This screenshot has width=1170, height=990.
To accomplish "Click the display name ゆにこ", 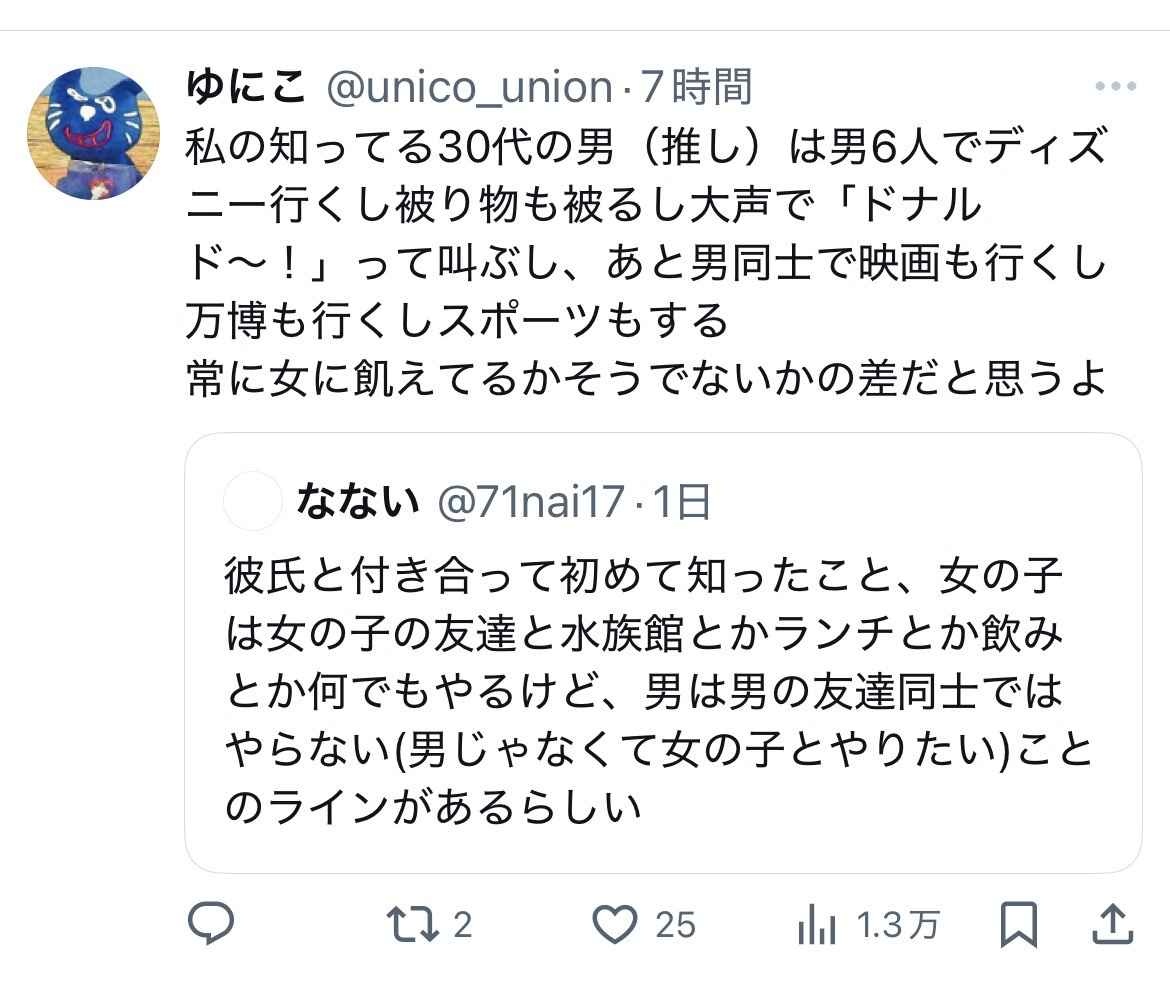I will click(x=246, y=88).
